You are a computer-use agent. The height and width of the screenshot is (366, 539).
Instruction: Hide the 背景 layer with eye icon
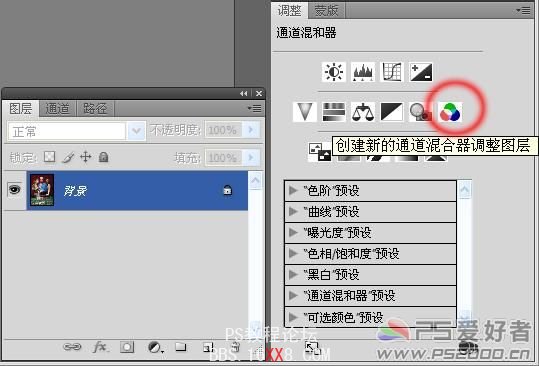(14, 189)
